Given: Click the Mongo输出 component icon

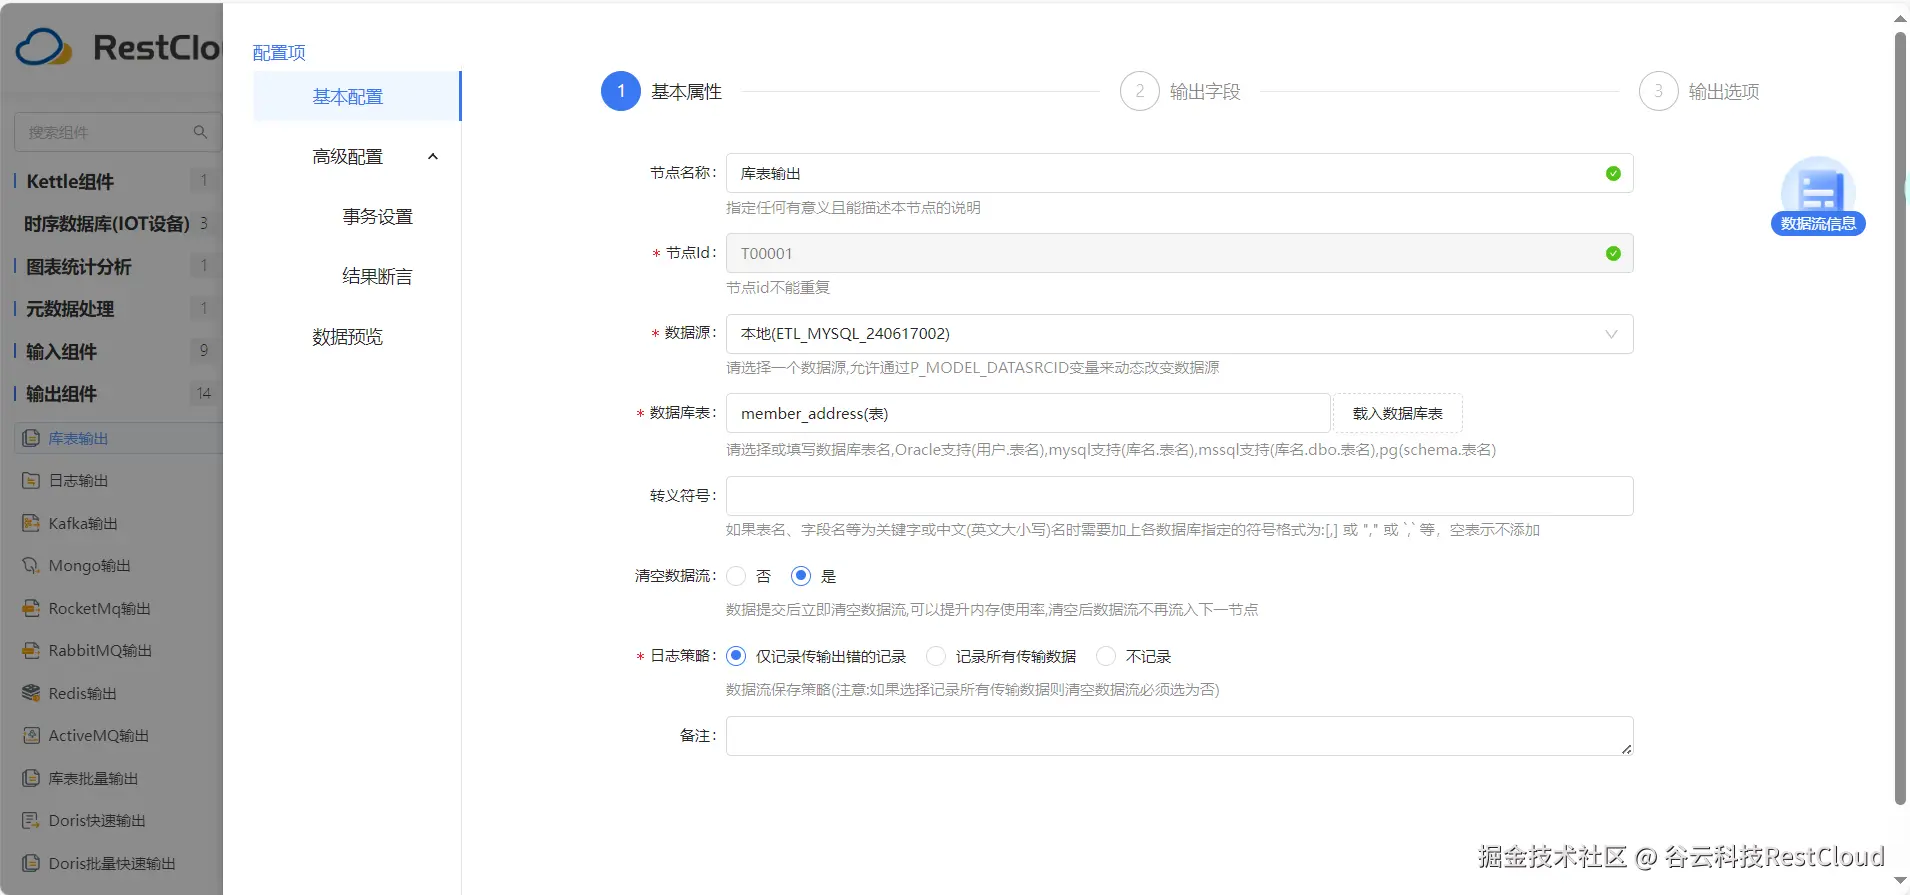Looking at the screenshot, I should [x=31, y=566].
